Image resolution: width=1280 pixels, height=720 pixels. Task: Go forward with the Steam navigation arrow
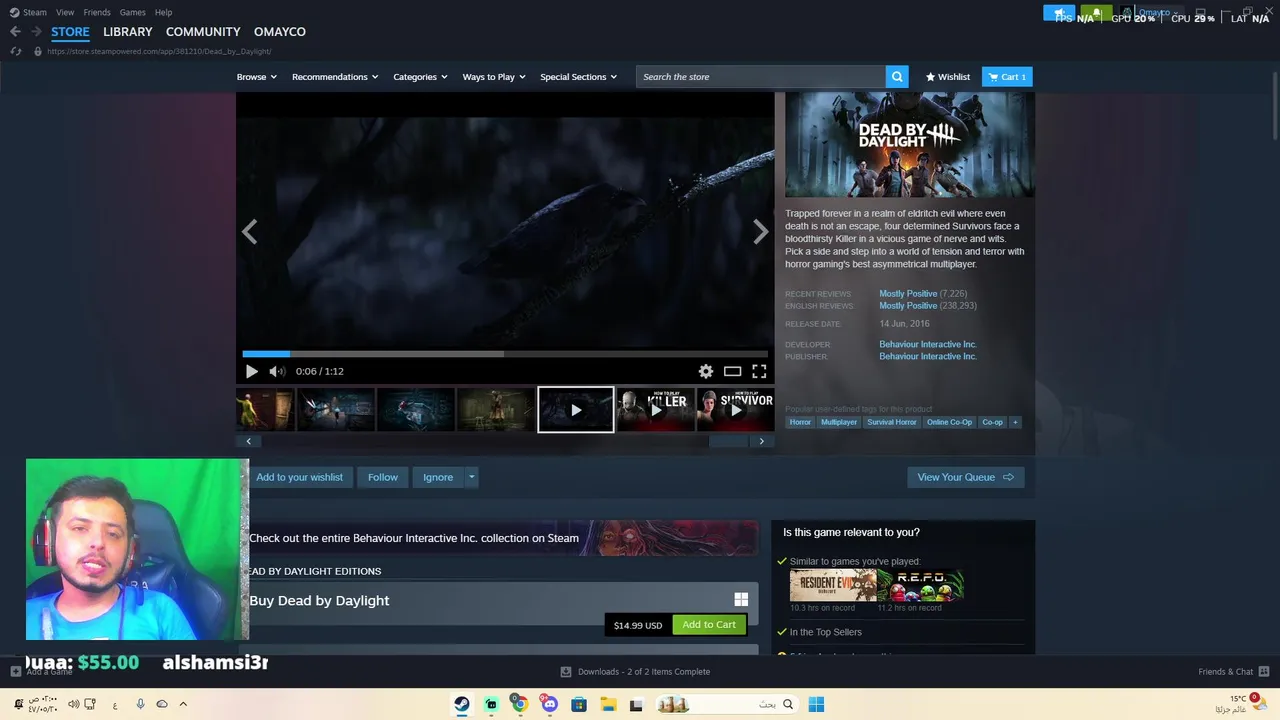pos(36,32)
